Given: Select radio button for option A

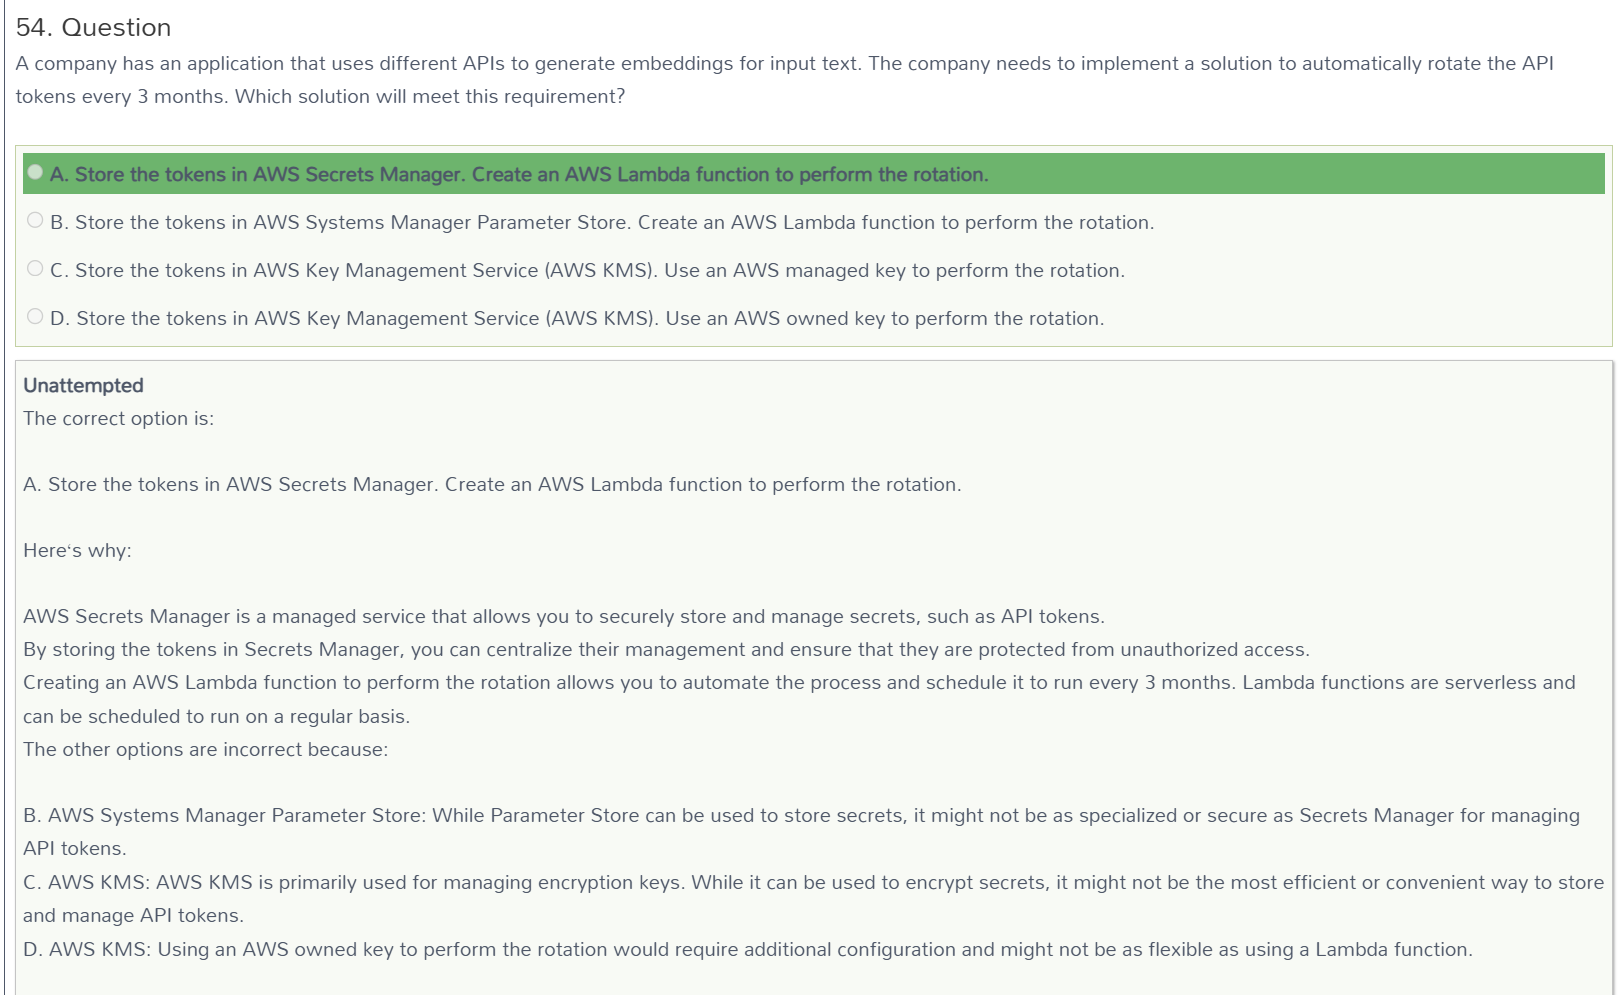Looking at the screenshot, I should [x=35, y=172].
